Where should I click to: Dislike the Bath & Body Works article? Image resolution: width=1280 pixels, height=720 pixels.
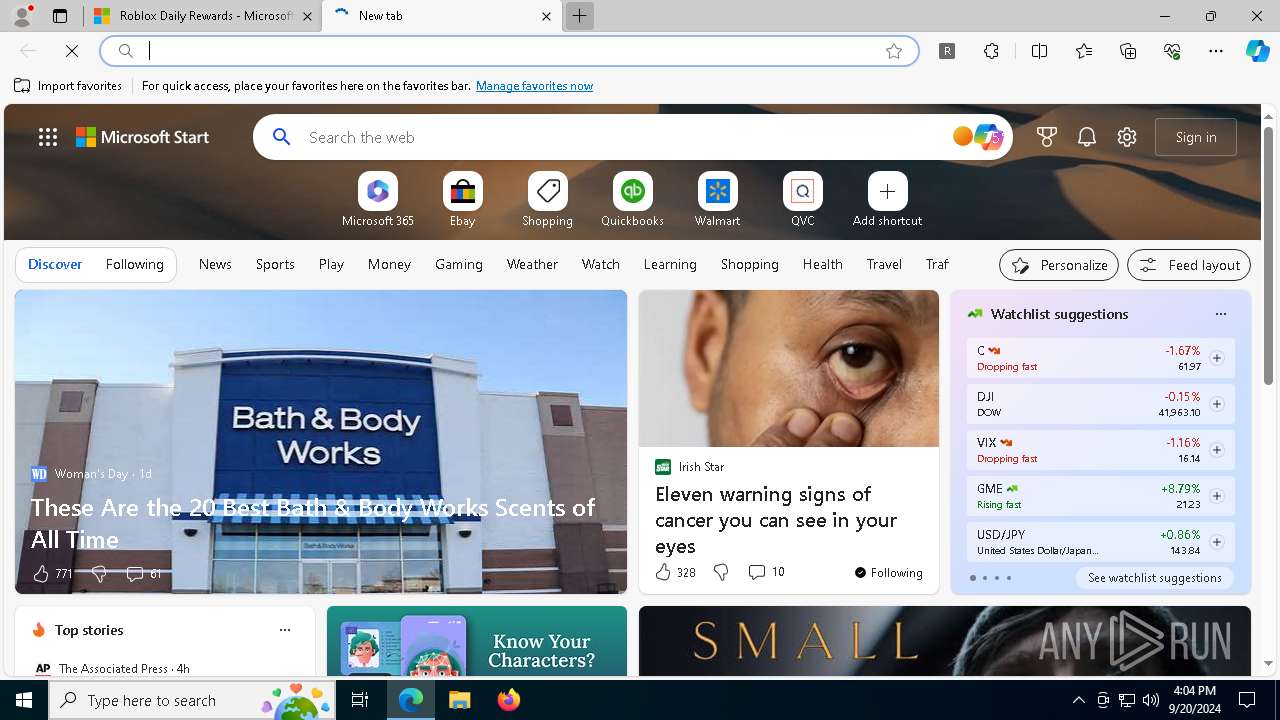point(99,573)
